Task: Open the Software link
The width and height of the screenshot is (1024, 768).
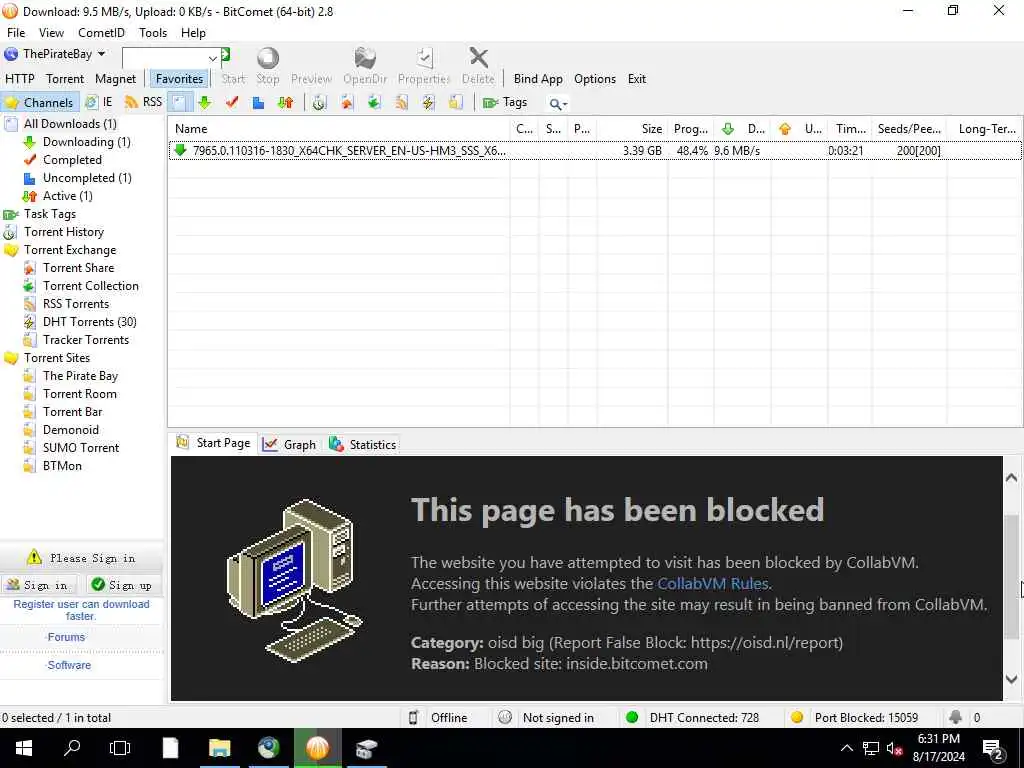Action: point(69,665)
